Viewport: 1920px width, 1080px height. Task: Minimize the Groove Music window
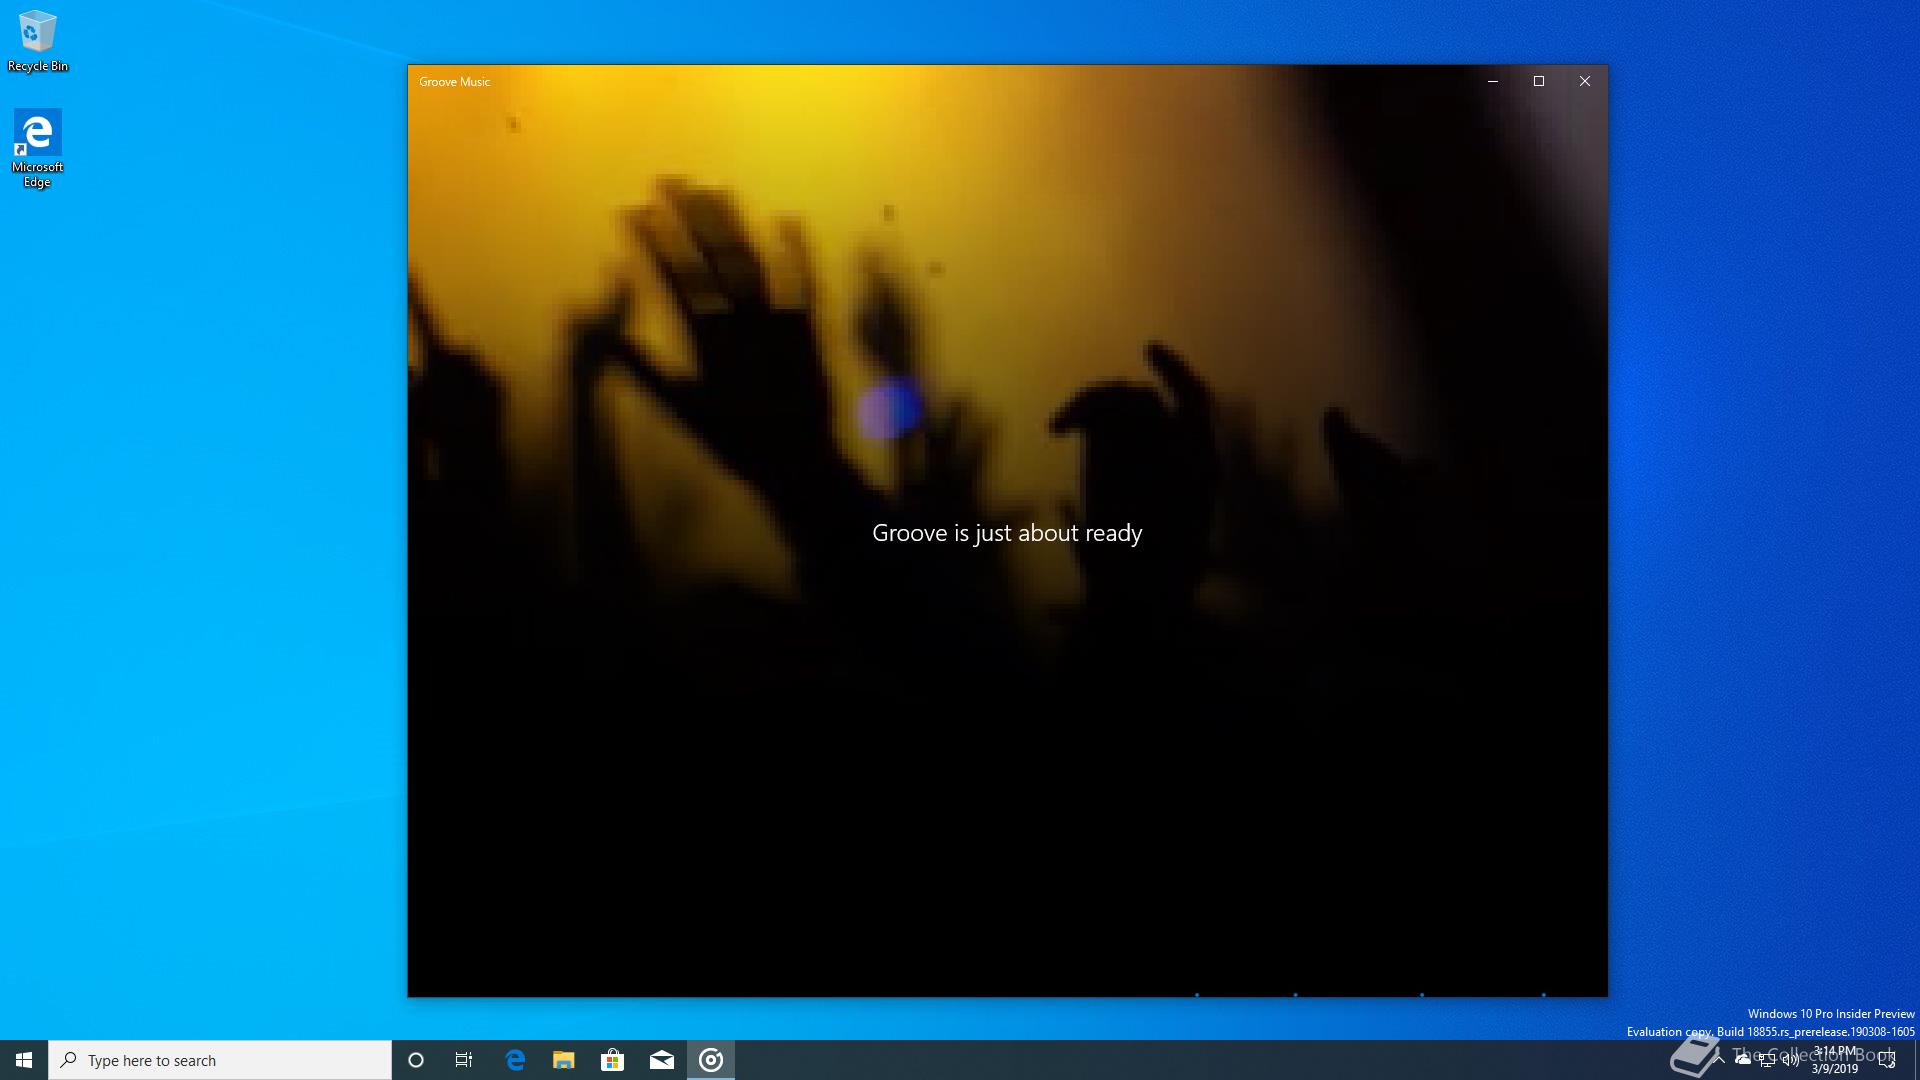coord(1493,81)
